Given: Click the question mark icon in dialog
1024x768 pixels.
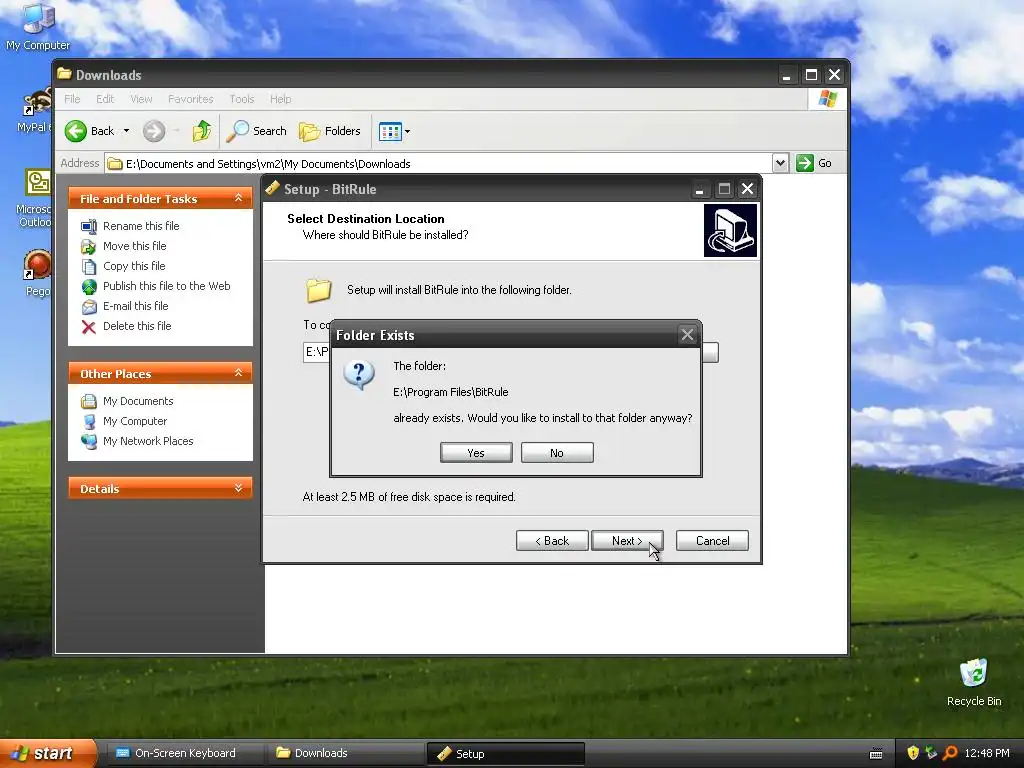Looking at the screenshot, I should [359, 376].
